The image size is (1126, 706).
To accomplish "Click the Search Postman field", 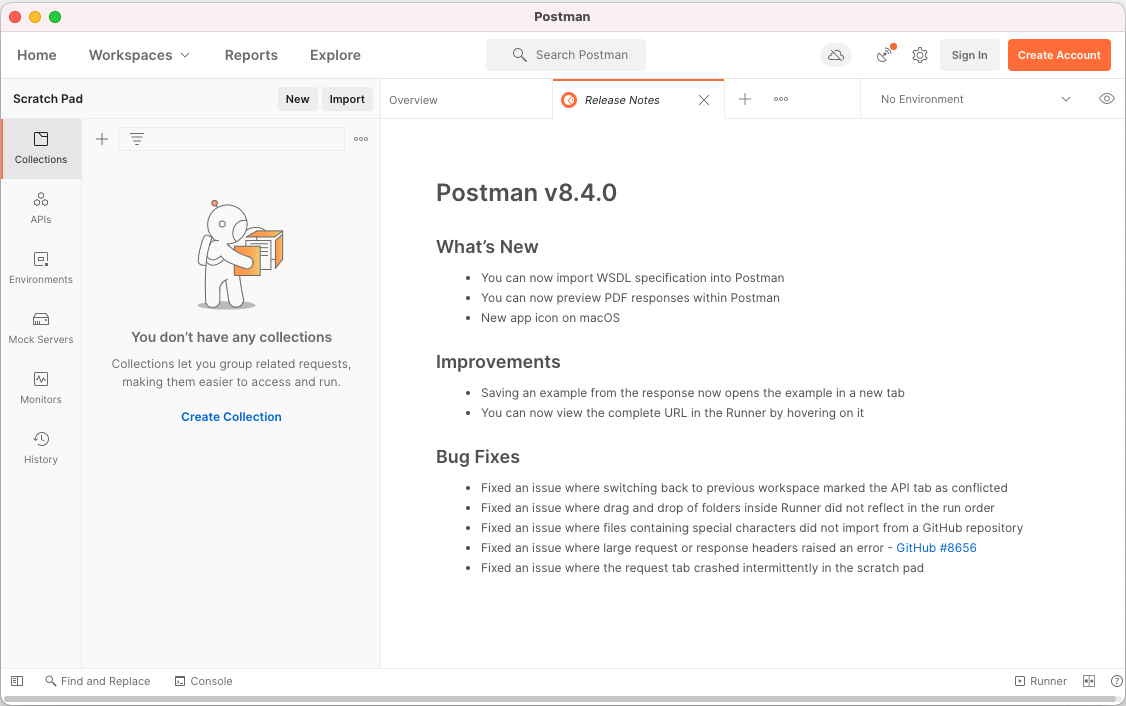I will pyautogui.click(x=566, y=55).
